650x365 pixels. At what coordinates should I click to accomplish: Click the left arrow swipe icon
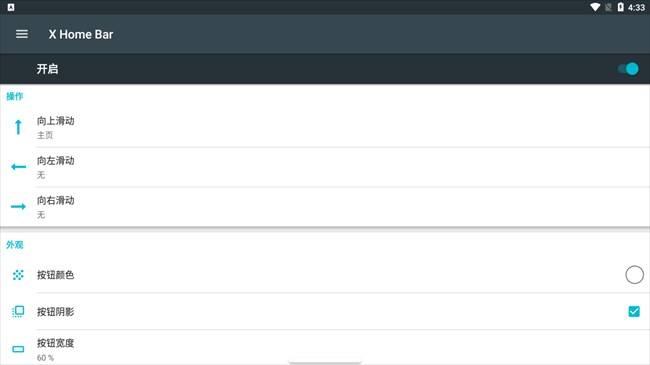[x=18, y=167]
